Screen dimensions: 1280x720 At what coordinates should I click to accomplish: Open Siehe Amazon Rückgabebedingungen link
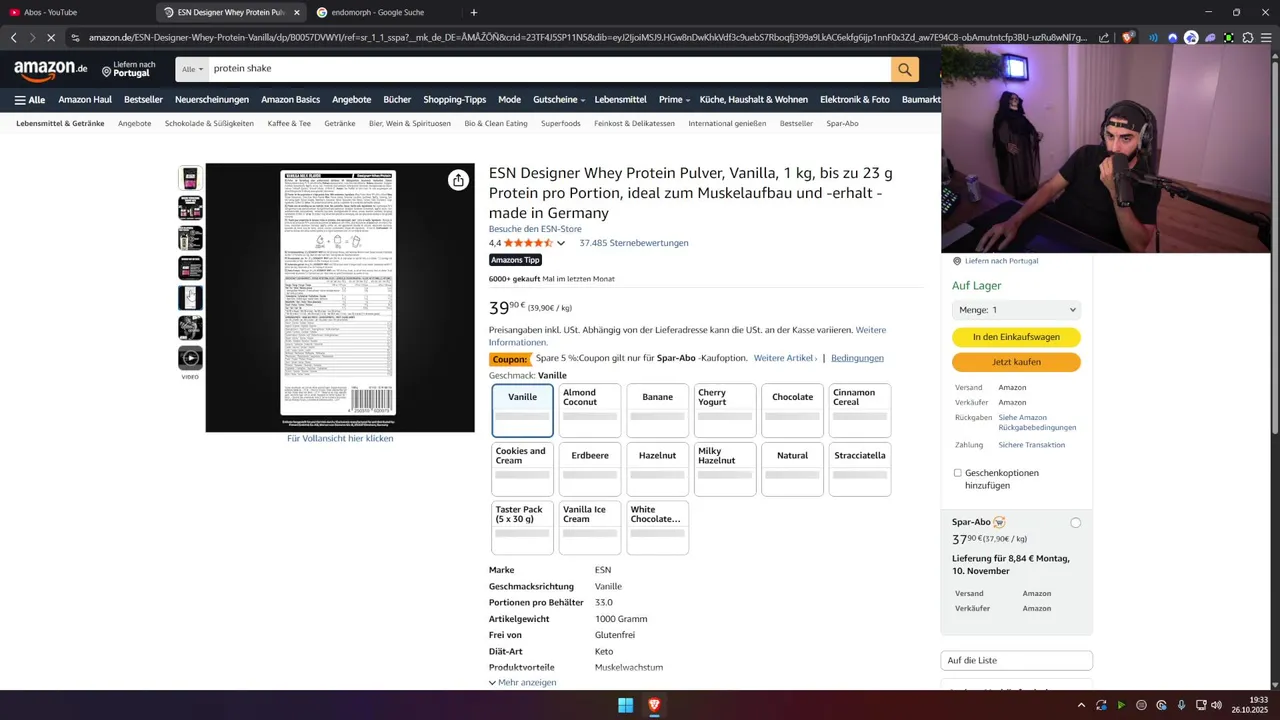click(x=1037, y=422)
